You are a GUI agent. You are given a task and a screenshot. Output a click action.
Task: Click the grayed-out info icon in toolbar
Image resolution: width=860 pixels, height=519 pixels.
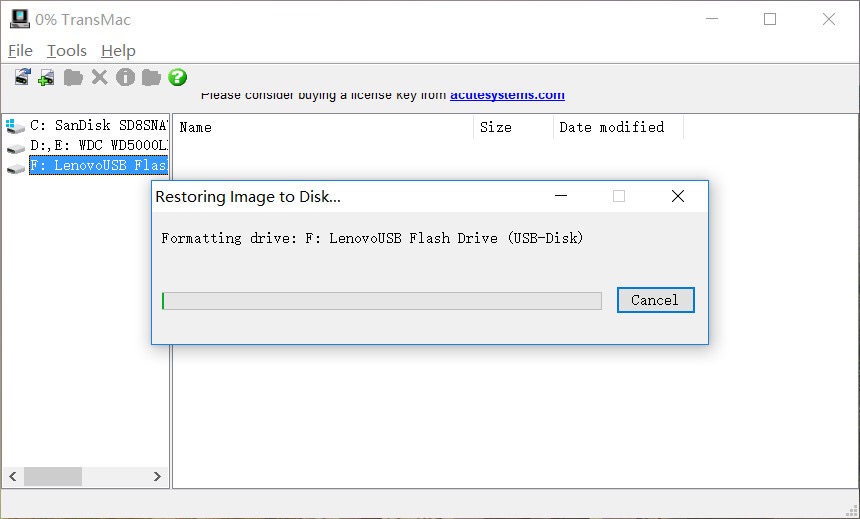[x=125, y=77]
